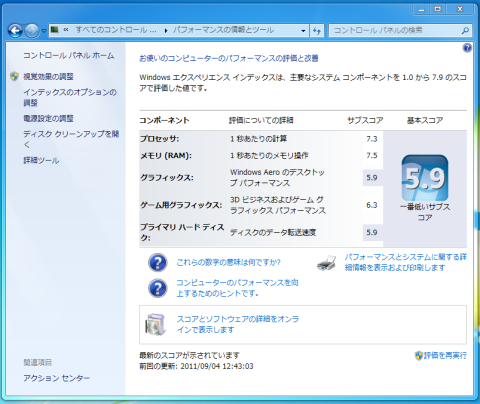Open アクション センター link
The width and height of the screenshot is (480, 404).
click(57, 378)
